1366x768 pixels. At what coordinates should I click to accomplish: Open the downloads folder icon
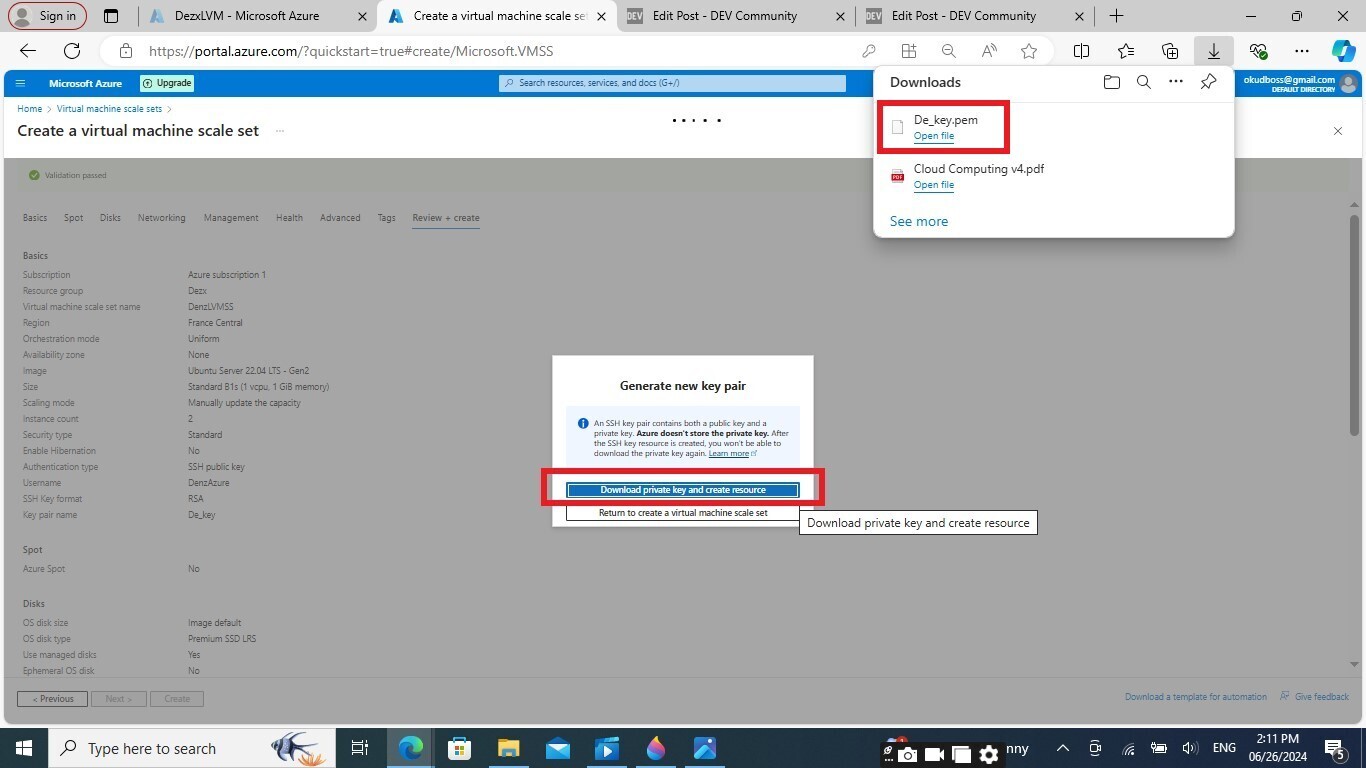point(1111,82)
